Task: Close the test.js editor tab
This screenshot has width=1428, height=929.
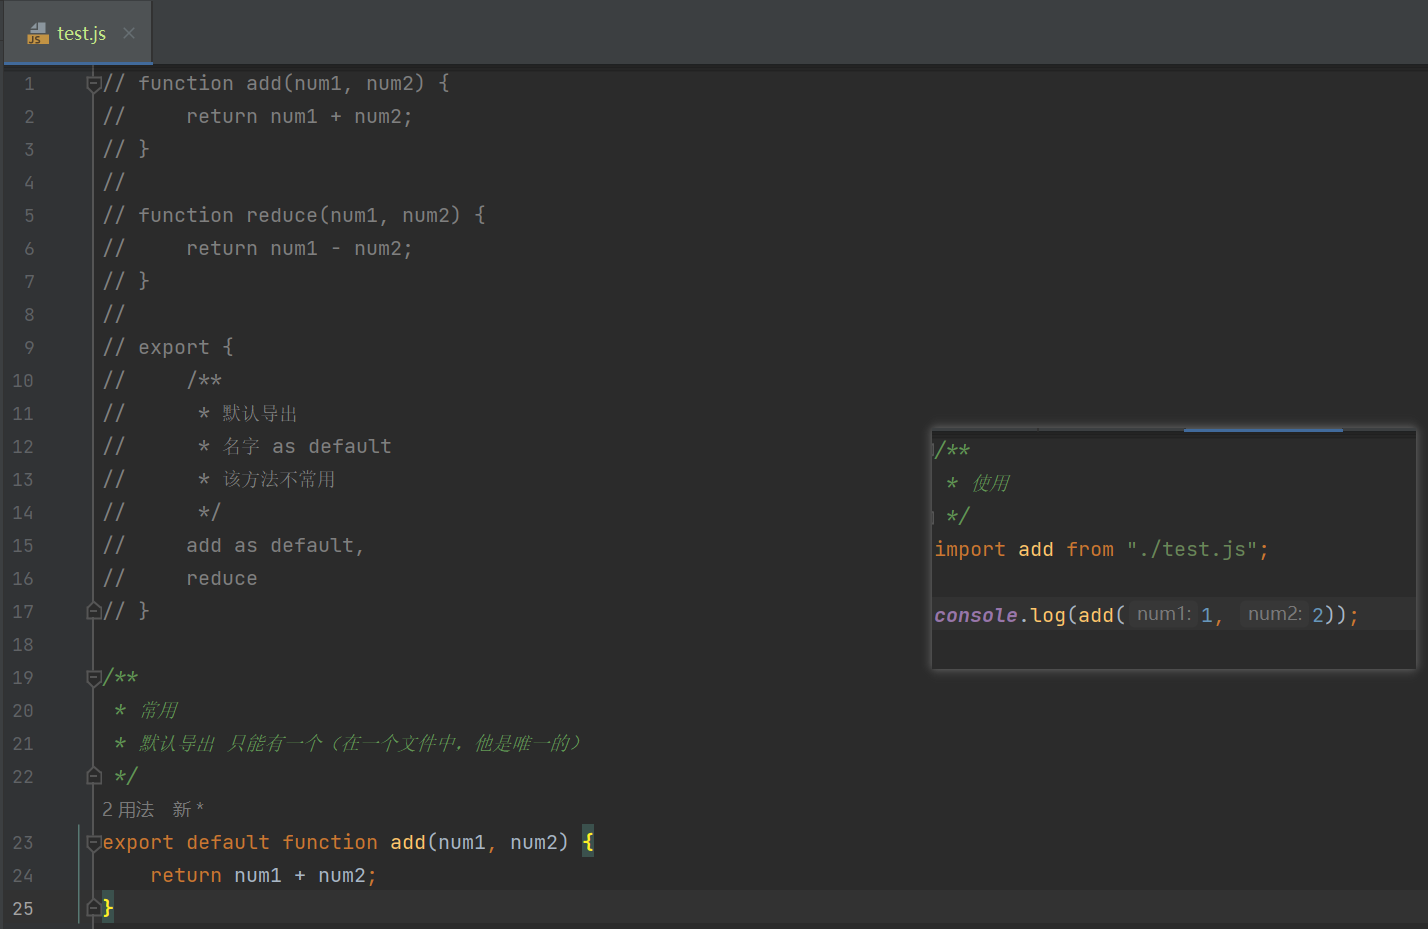Action: click(x=129, y=33)
